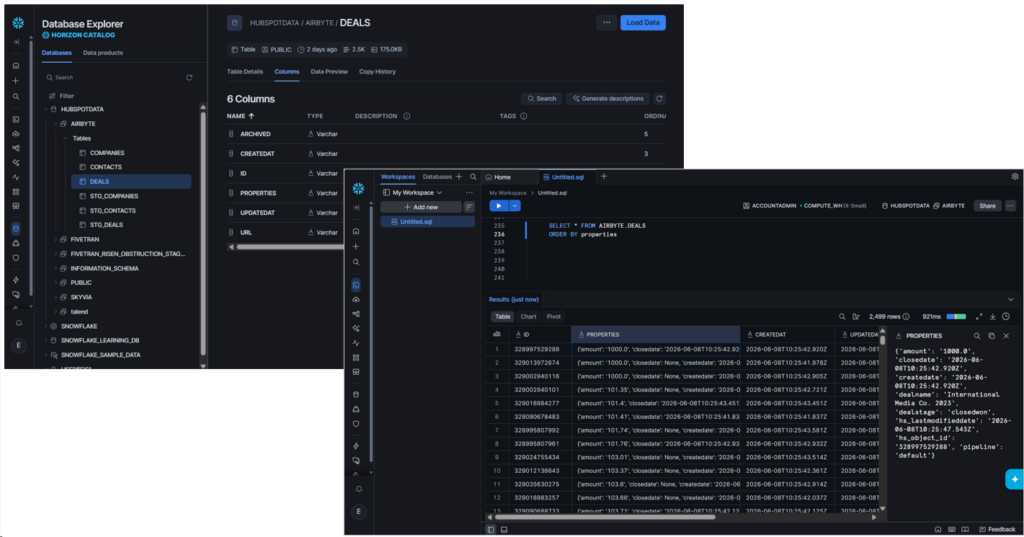Expand the SNOWFLAKE_SAMPLE_DATA database

click(46, 355)
